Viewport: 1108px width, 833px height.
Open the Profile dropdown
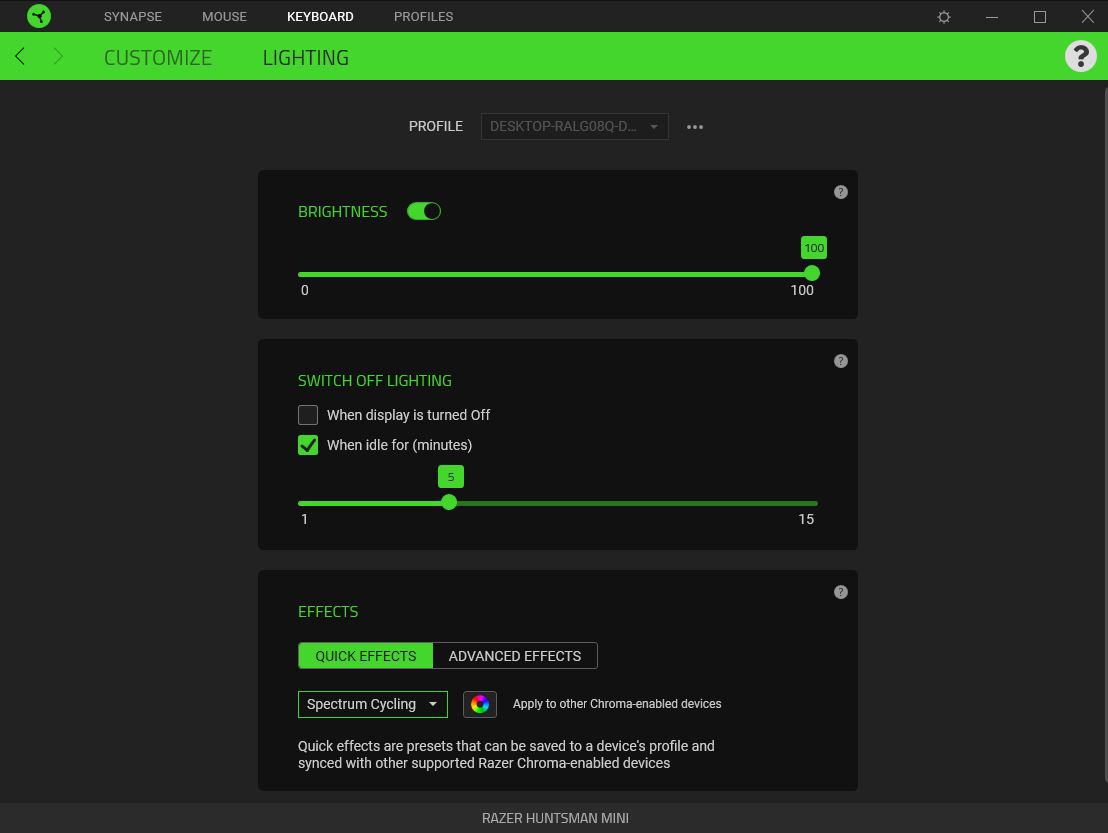(x=574, y=127)
